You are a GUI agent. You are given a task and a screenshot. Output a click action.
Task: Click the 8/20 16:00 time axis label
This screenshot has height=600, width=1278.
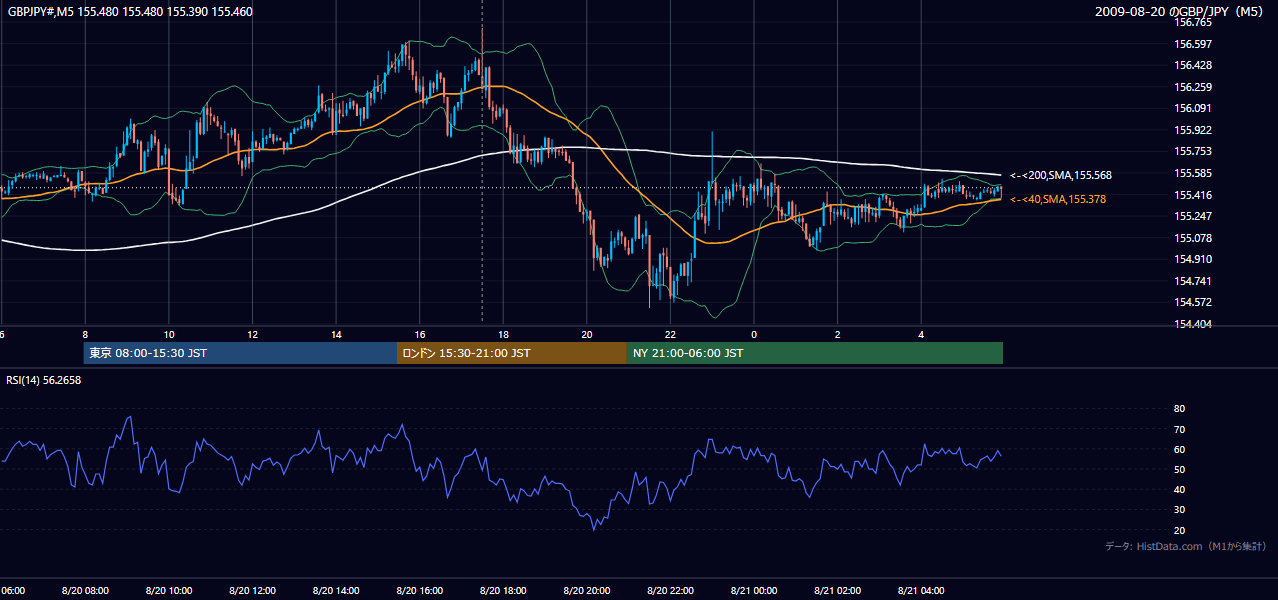tap(420, 591)
